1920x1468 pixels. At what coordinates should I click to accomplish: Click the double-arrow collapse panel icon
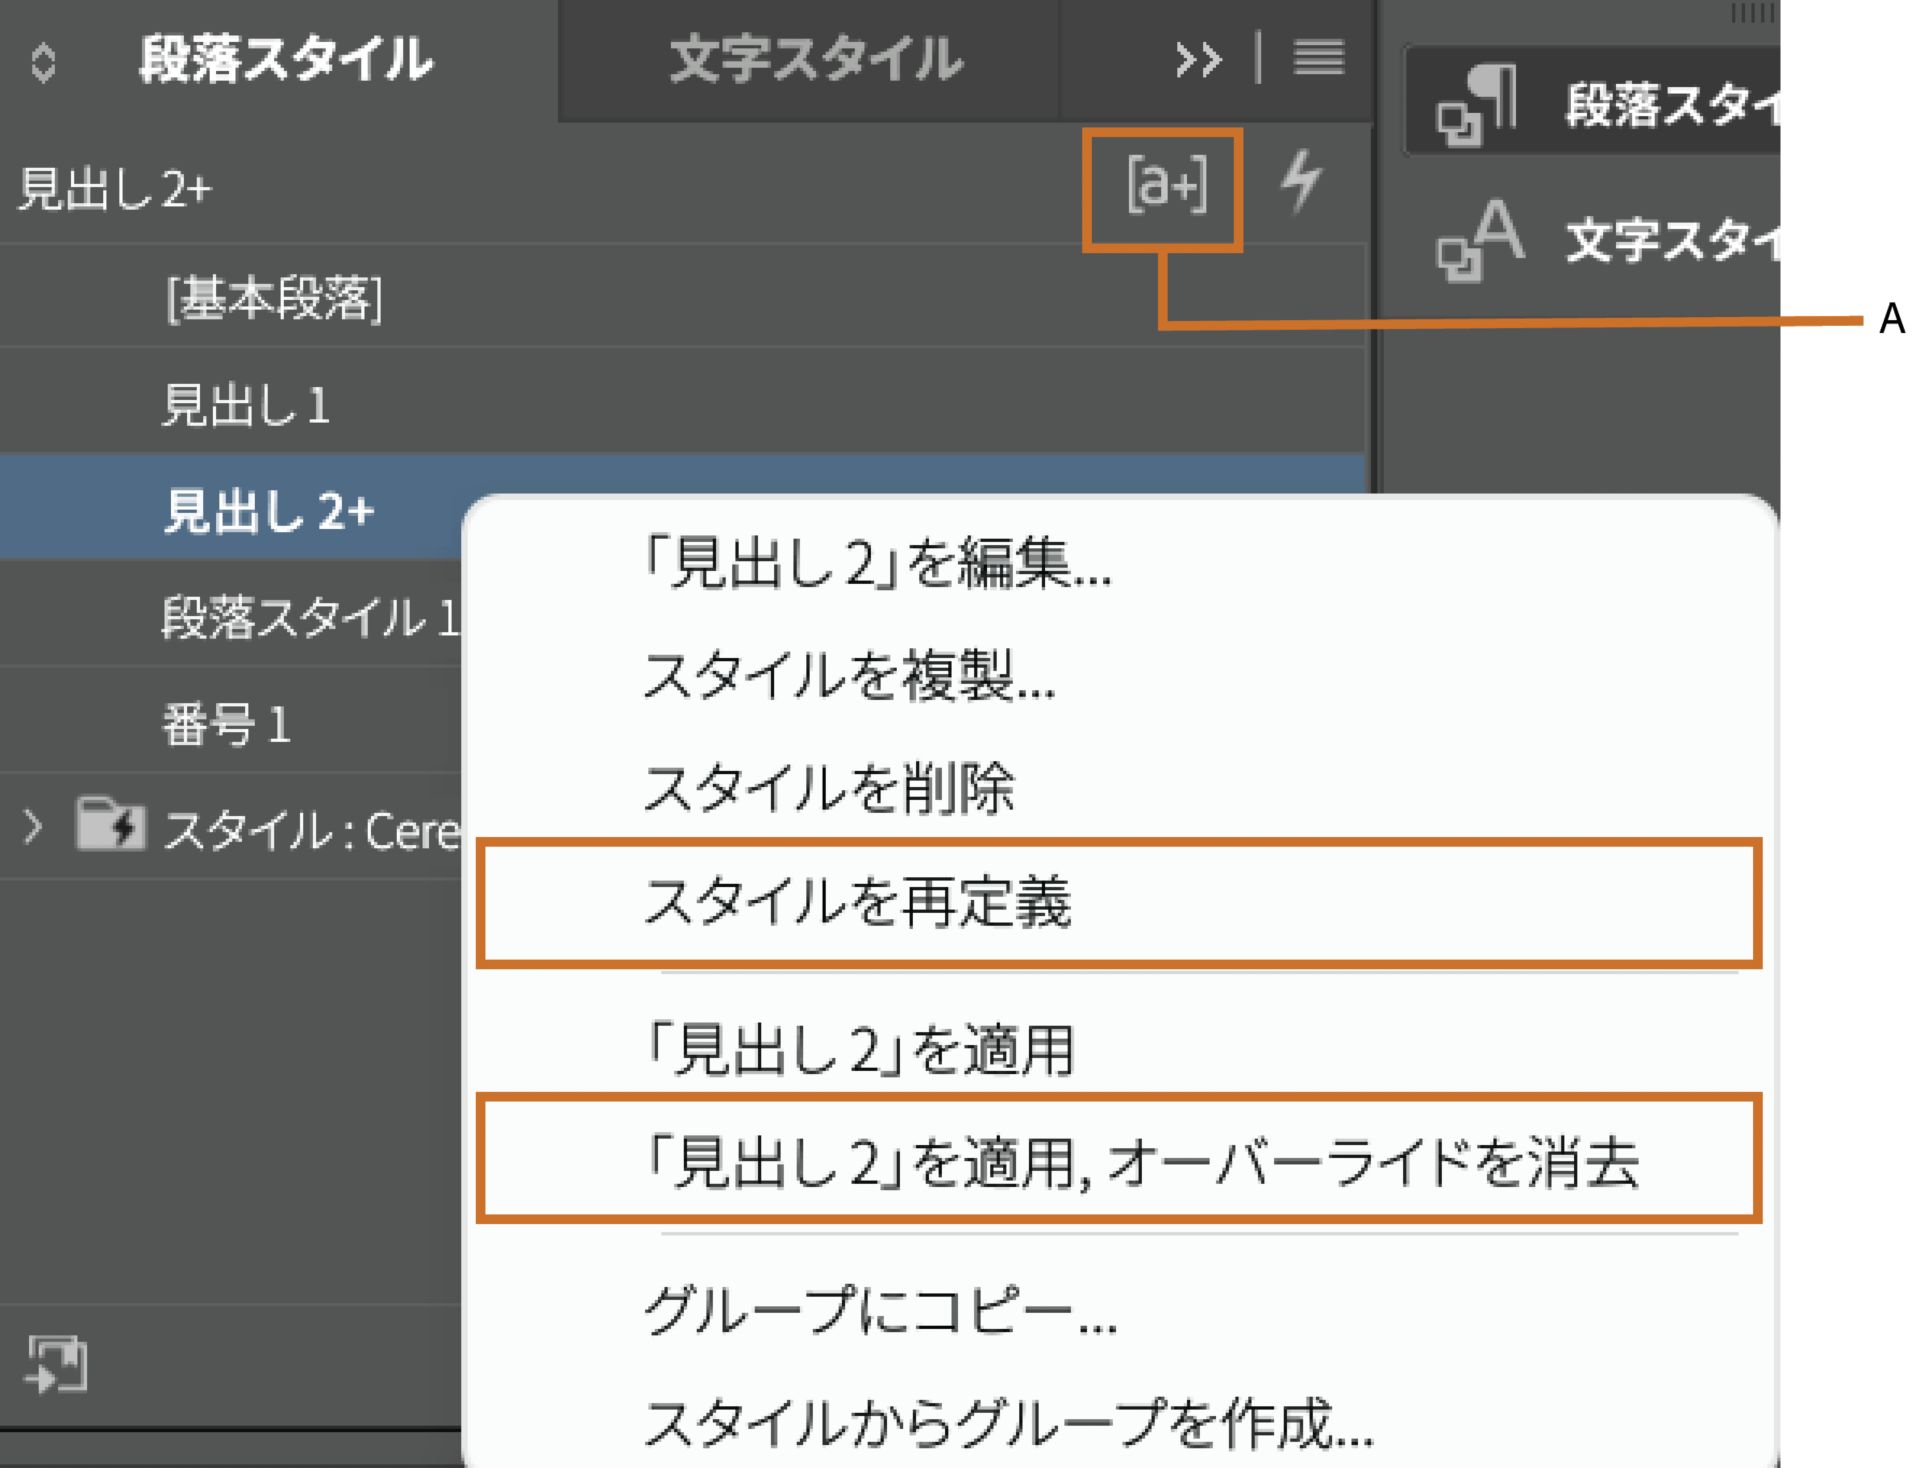[x=1199, y=60]
